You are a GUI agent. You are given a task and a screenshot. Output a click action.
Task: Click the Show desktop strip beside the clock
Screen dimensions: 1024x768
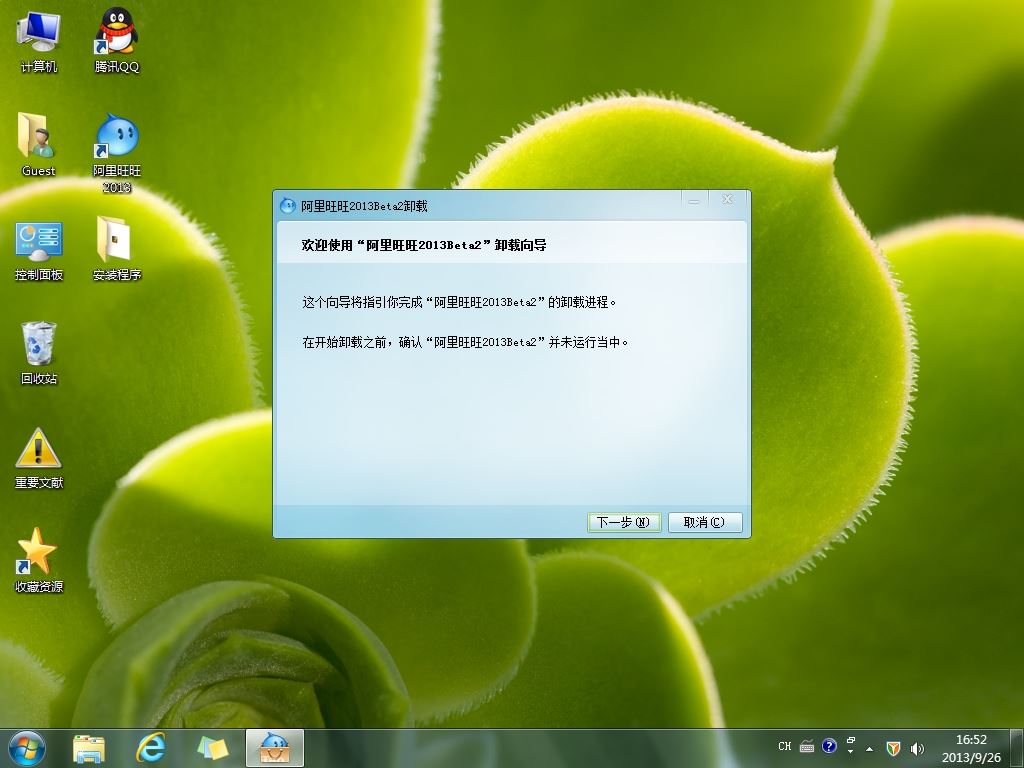click(1018, 748)
